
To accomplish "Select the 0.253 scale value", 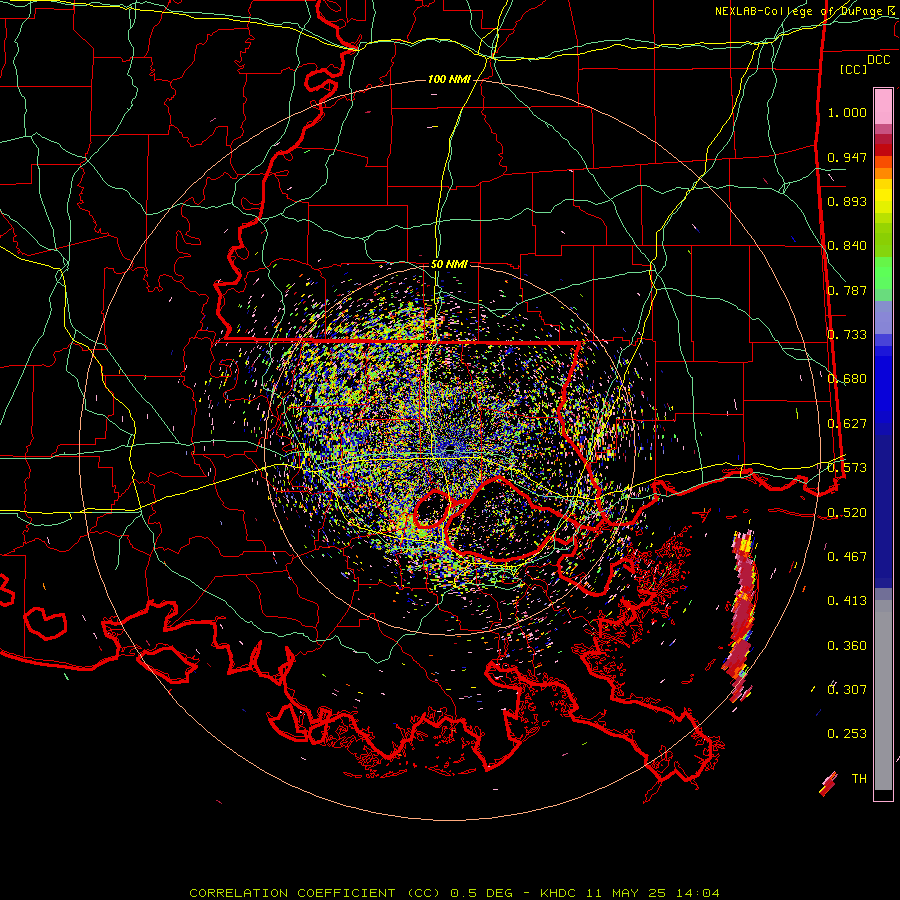I will [x=847, y=734].
